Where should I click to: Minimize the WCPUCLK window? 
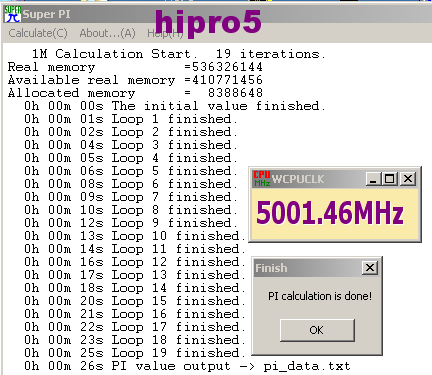(x=373, y=179)
